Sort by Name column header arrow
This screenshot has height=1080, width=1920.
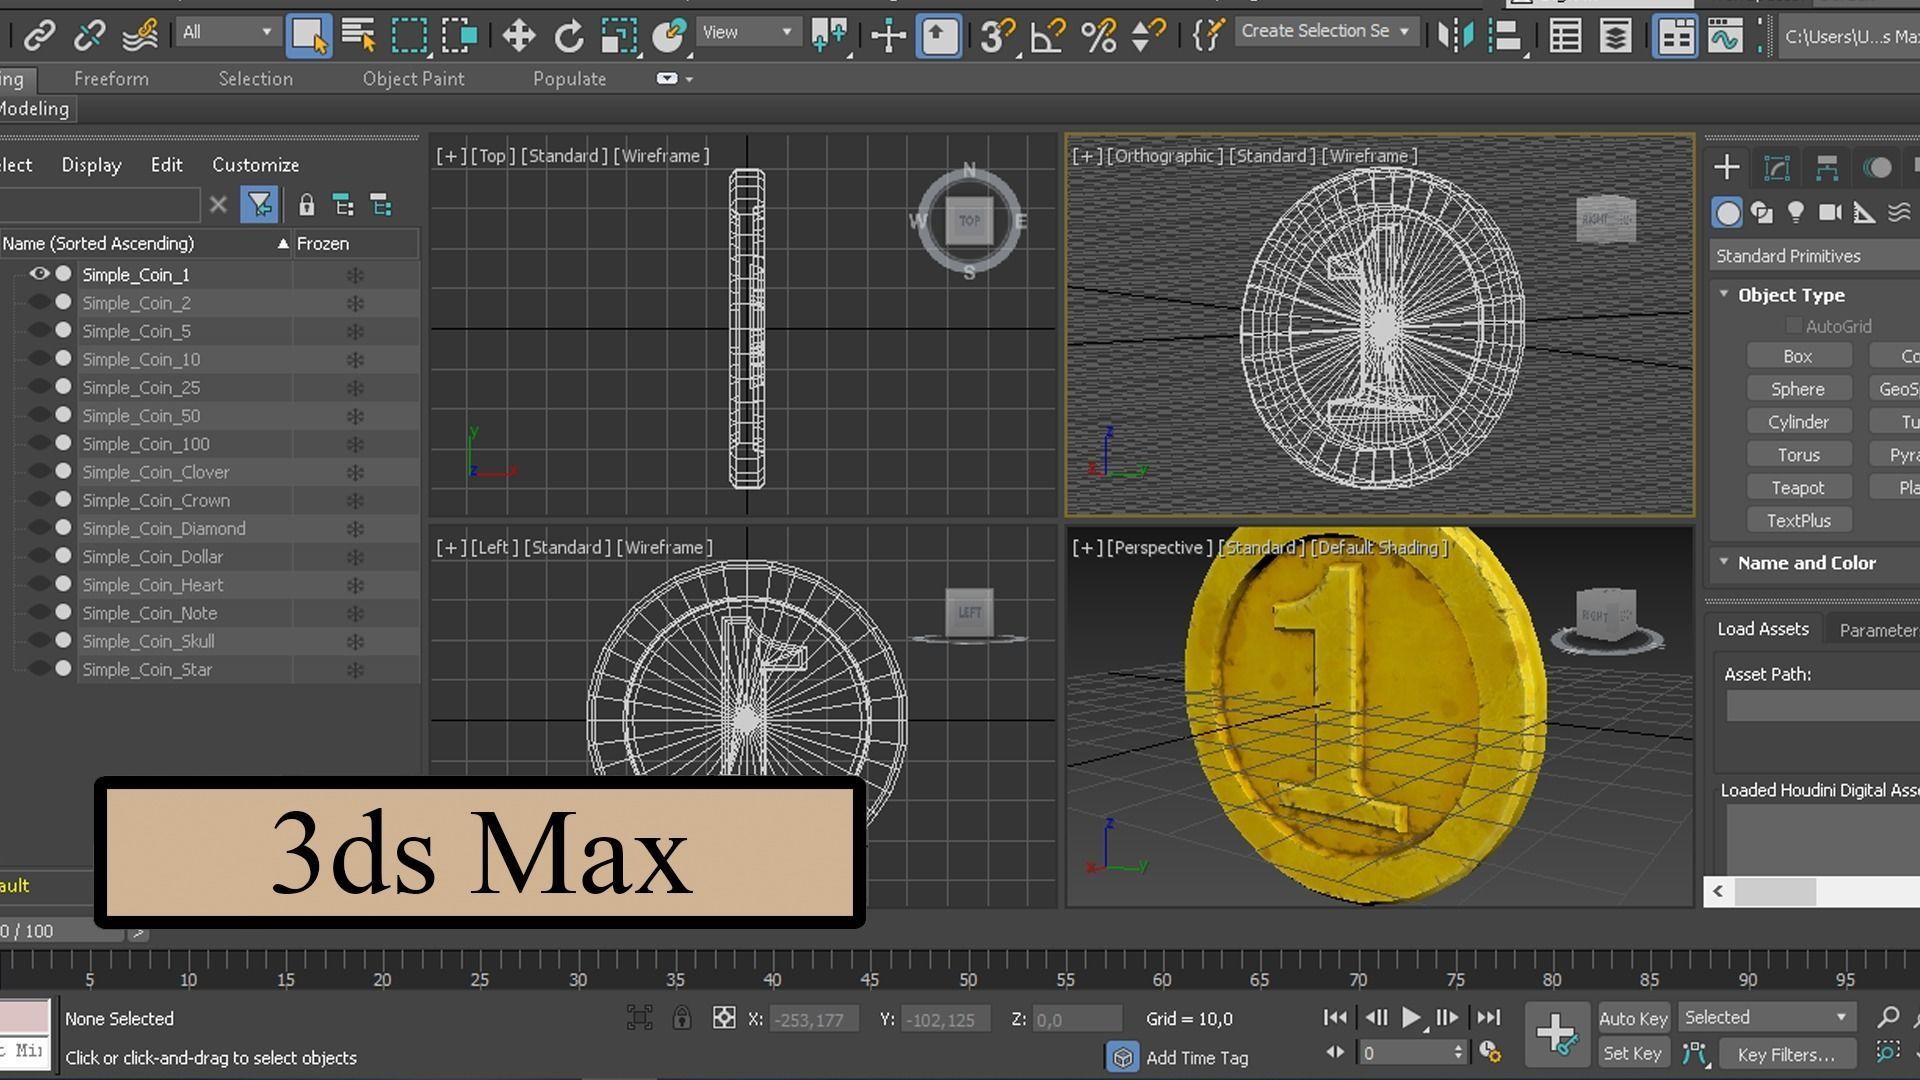tap(283, 243)
